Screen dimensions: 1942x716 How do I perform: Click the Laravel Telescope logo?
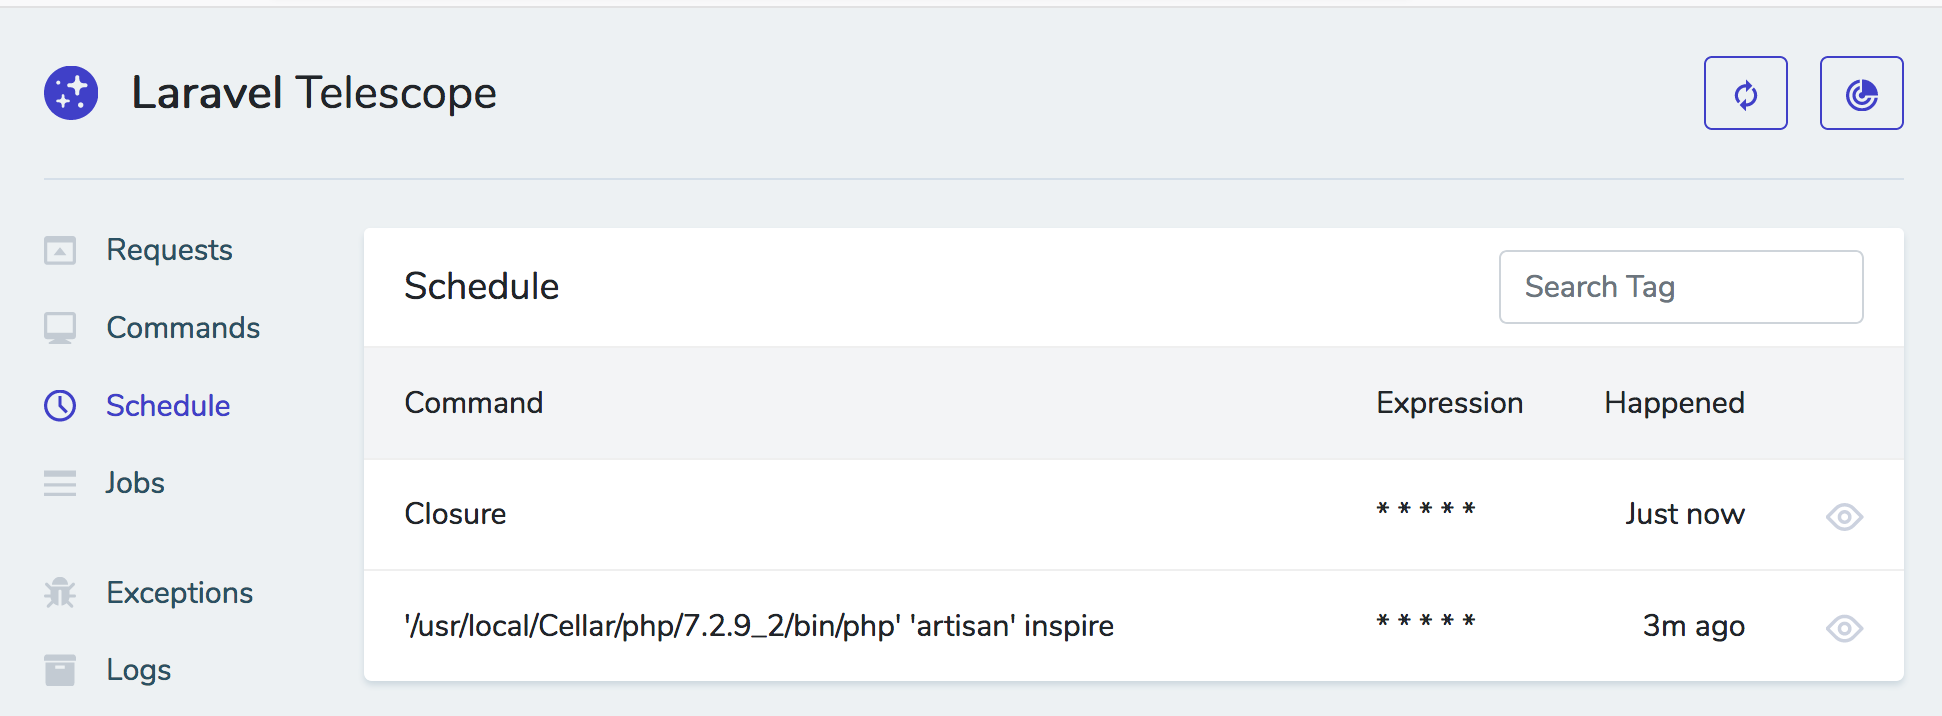coord(70,93)
